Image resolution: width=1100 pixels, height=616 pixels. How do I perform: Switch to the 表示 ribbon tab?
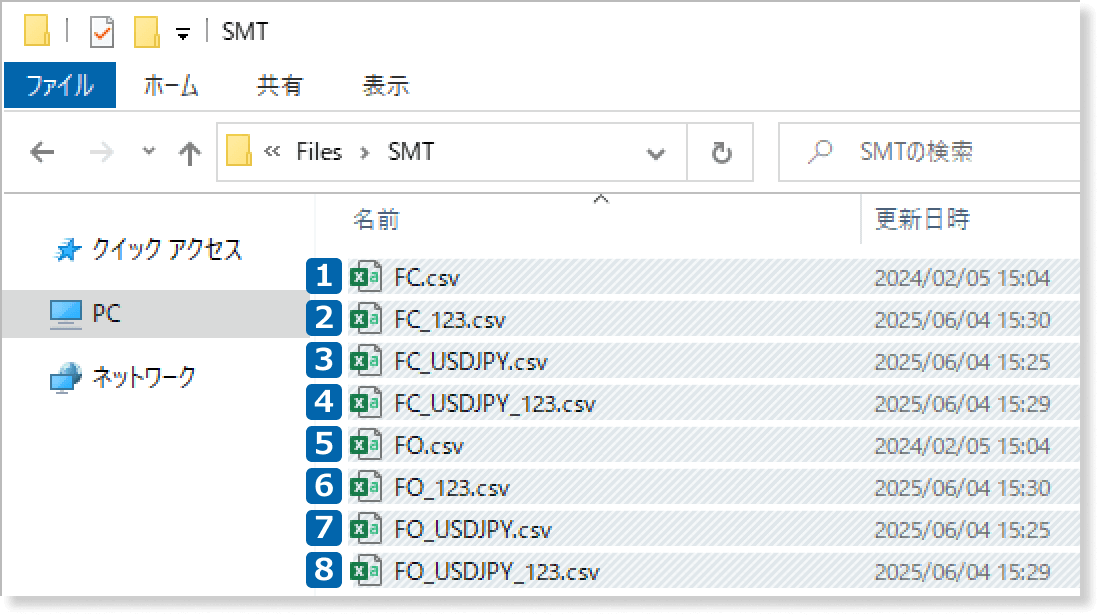pos(385,86)
